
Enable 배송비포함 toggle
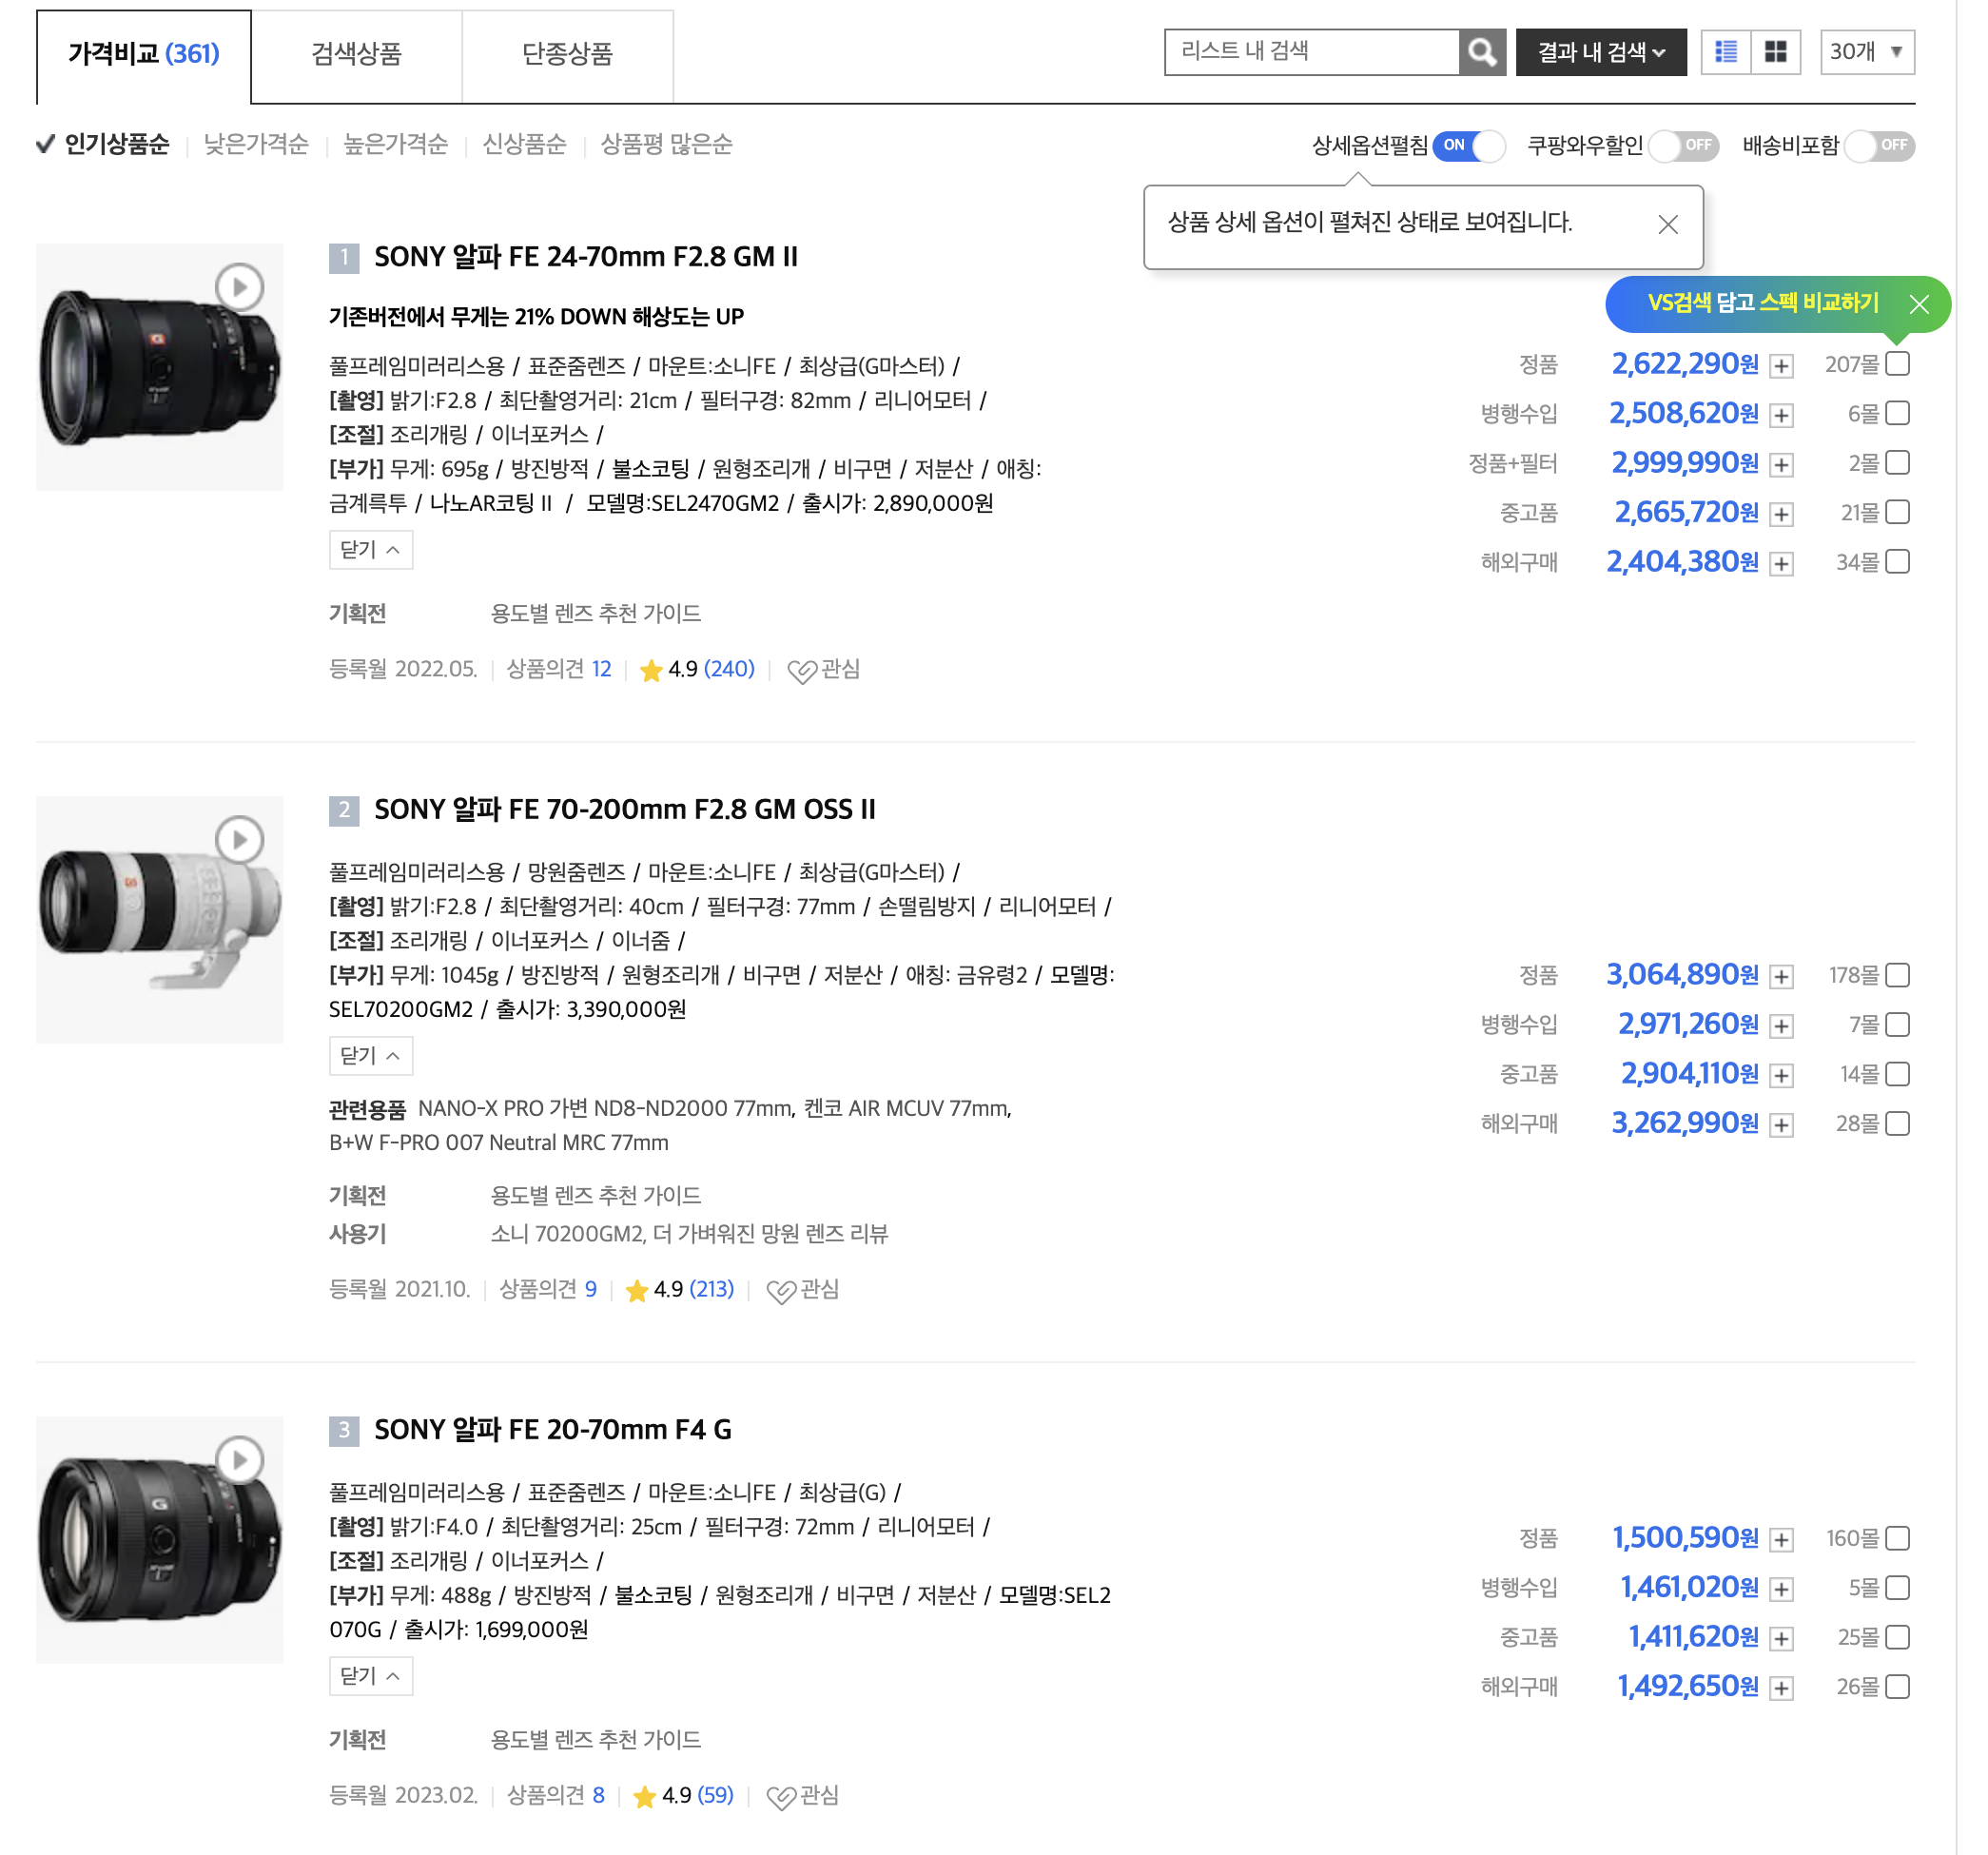coord(1879,146)
